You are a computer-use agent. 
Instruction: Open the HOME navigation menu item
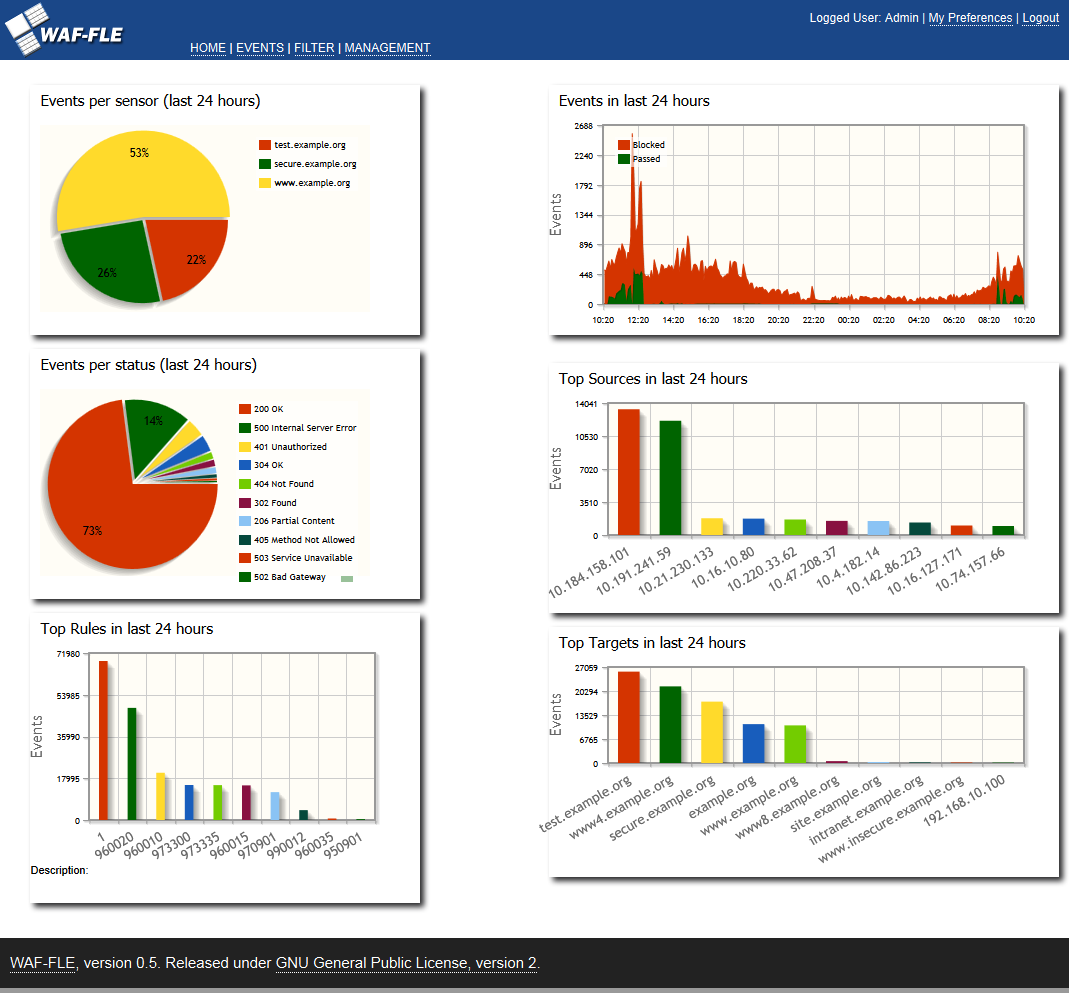click(x=208, y=47)
